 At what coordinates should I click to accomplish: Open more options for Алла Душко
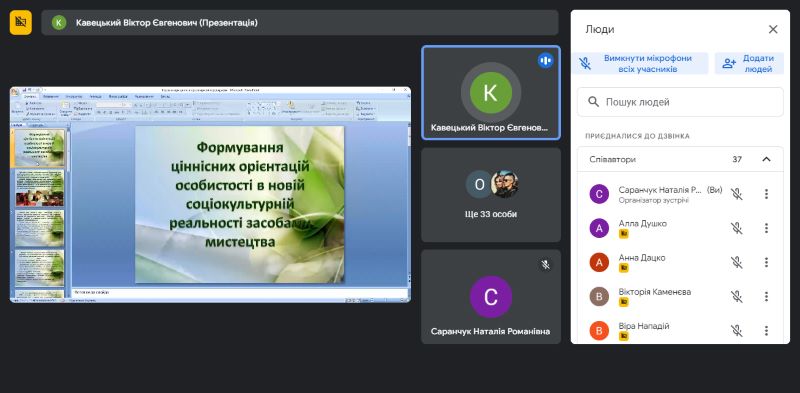point(766,228)
